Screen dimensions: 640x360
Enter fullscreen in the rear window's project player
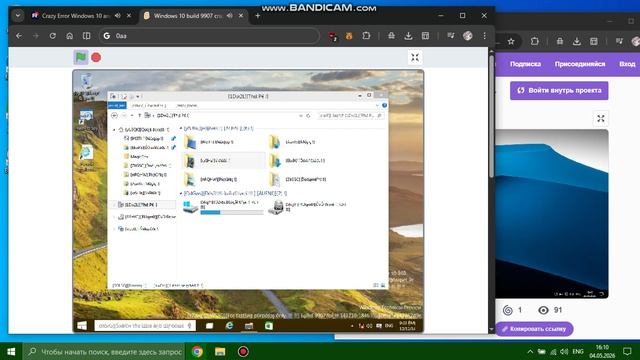[600, 119]
